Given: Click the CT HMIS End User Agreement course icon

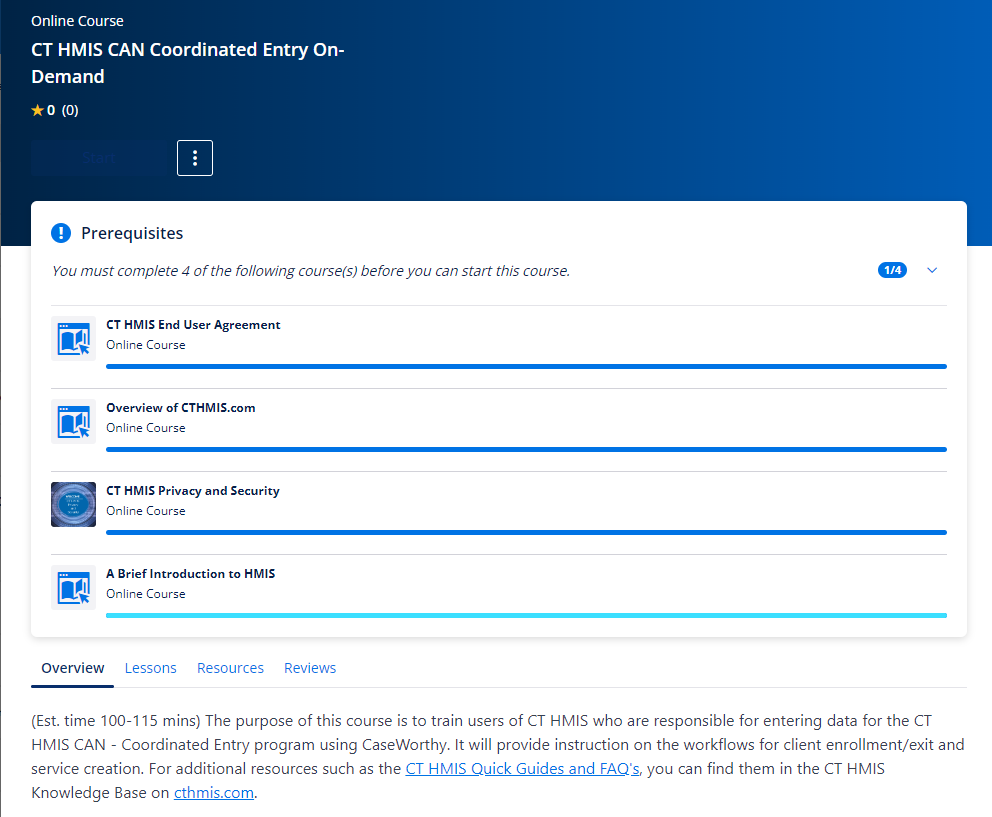Looking at the screenshot, I should [x=73, y=338].
